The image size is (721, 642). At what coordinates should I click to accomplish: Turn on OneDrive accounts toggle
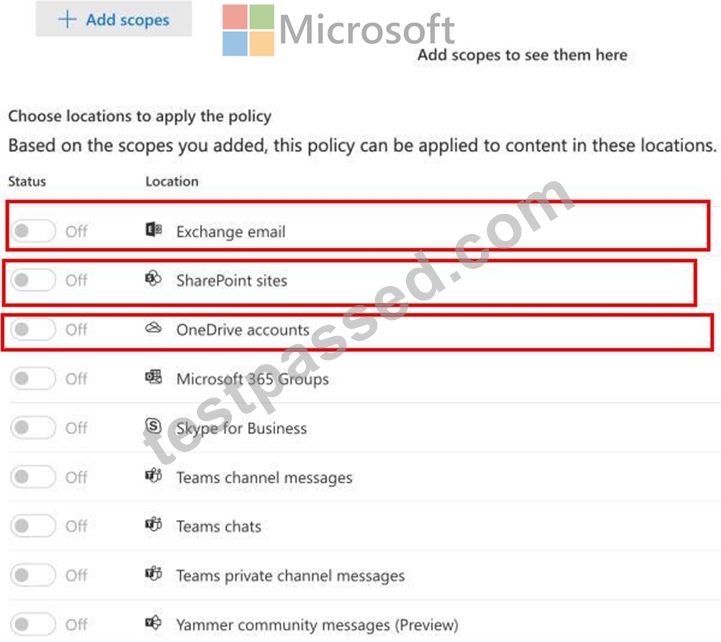tap(33, 329)
